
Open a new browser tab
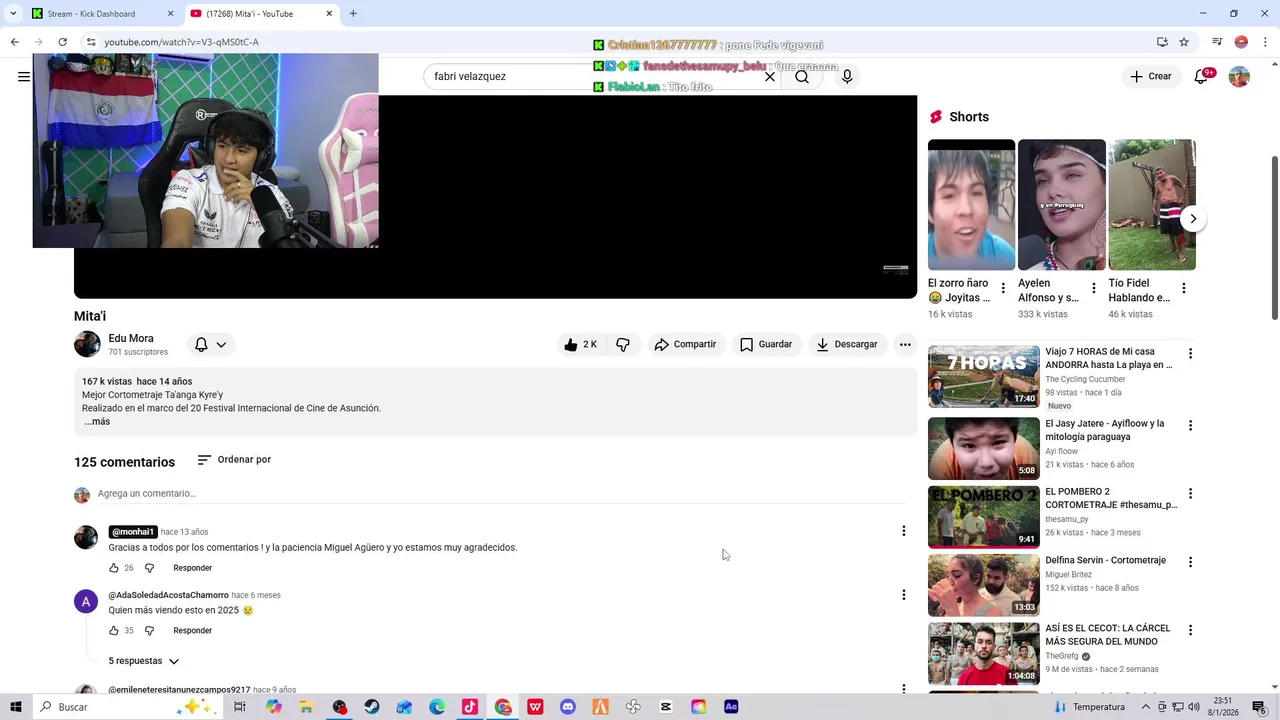353,14
